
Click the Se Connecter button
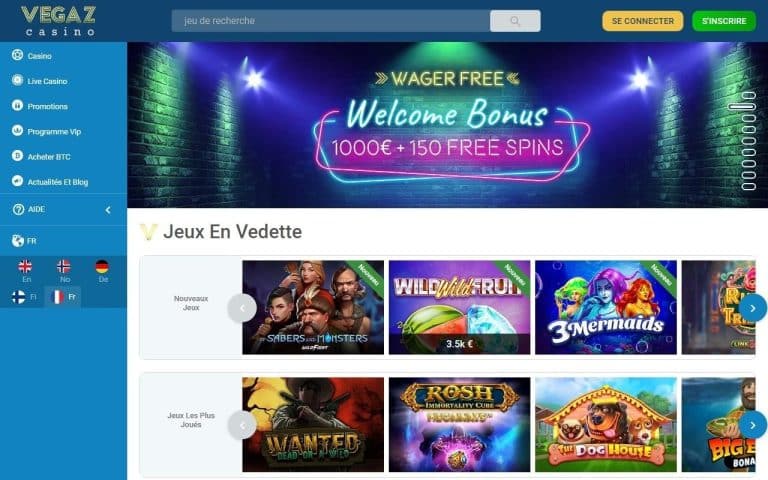click(643, 21)
